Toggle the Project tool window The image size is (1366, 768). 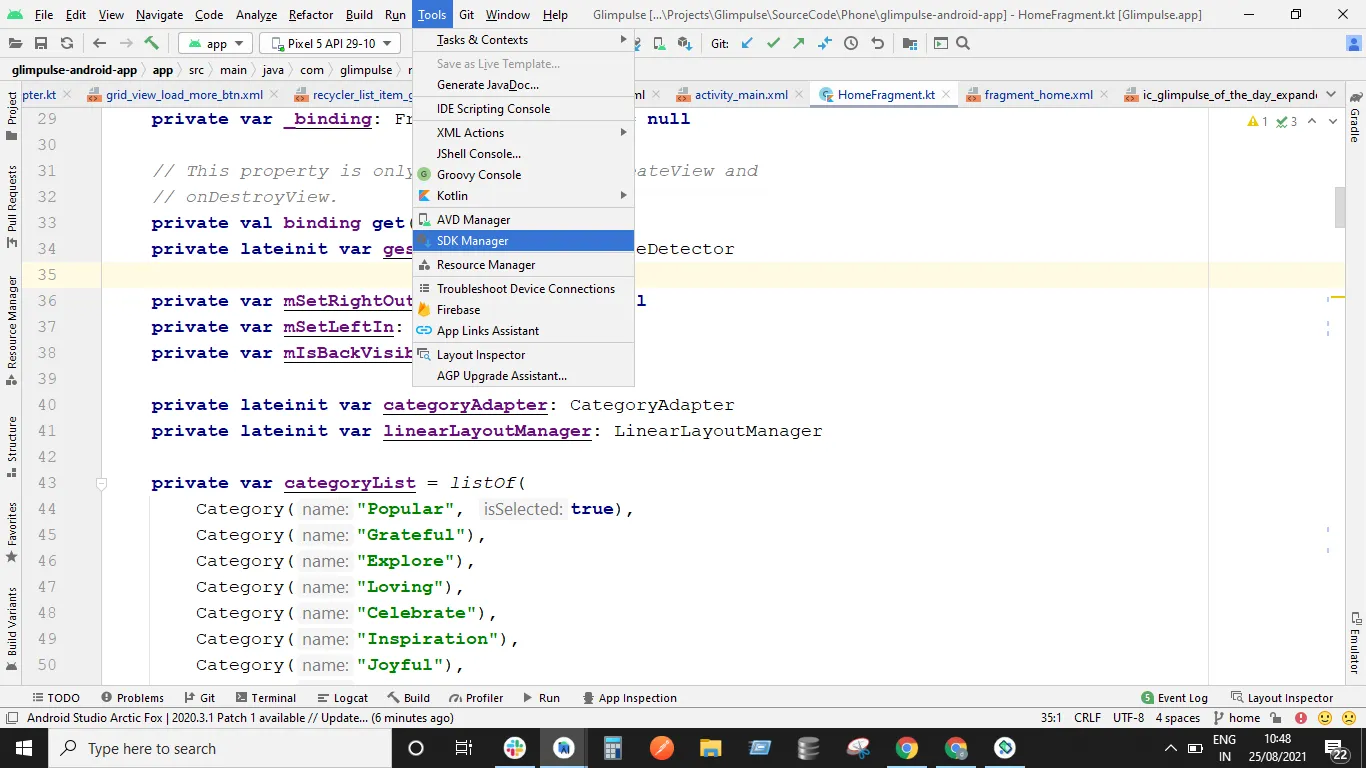[x=12, y=108]
